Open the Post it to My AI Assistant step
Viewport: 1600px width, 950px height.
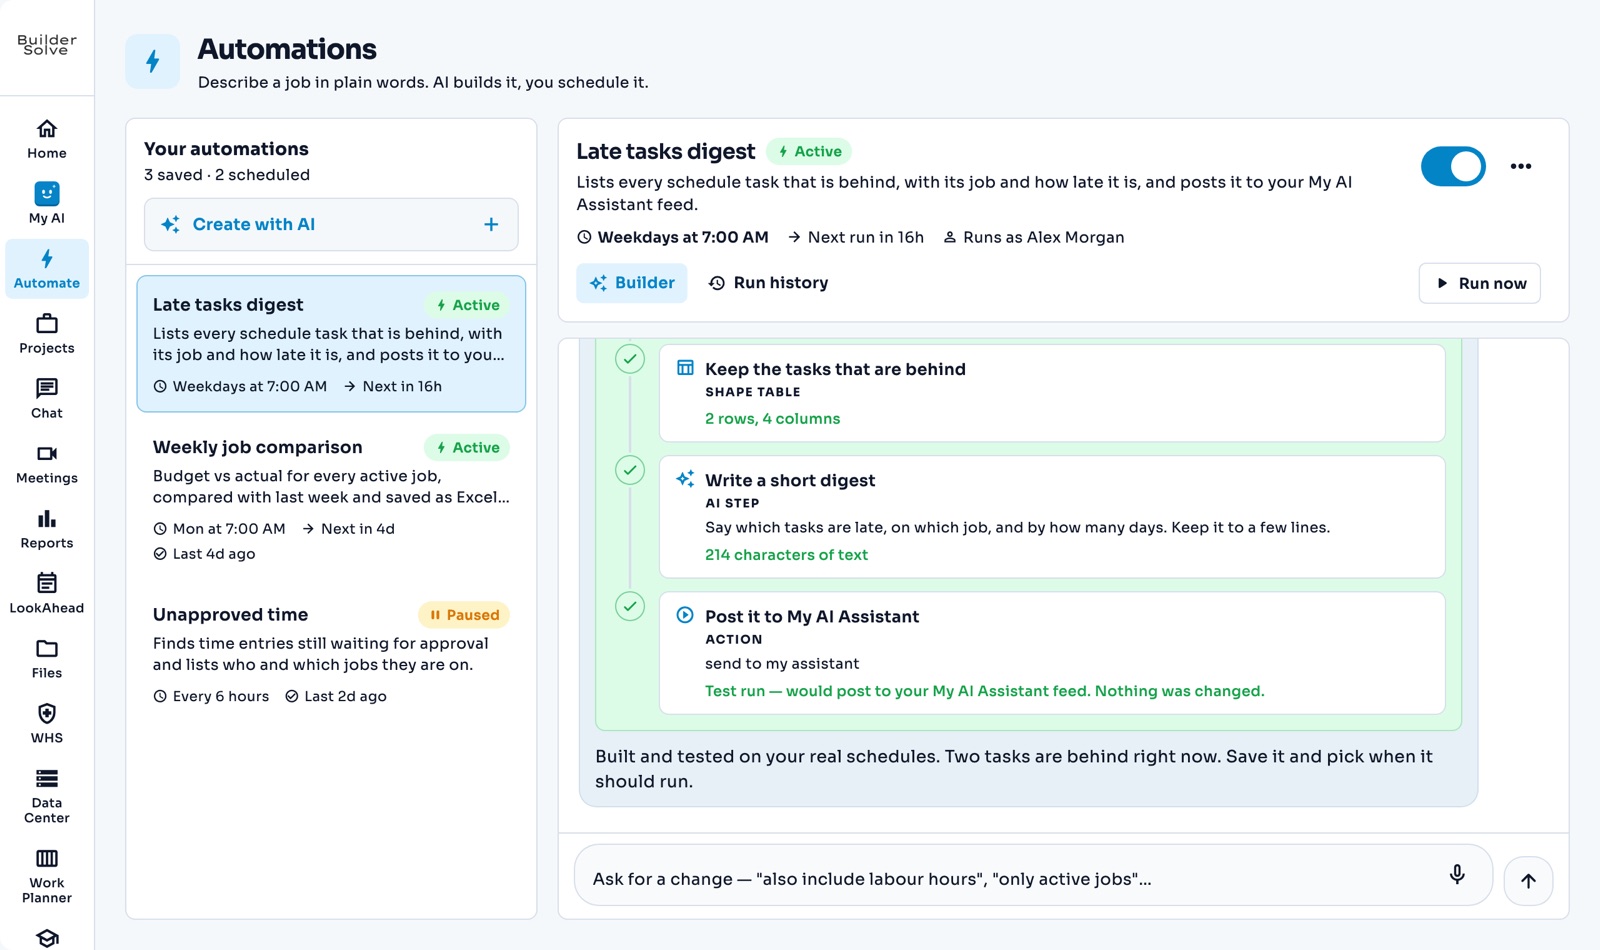pos(1052,653)
